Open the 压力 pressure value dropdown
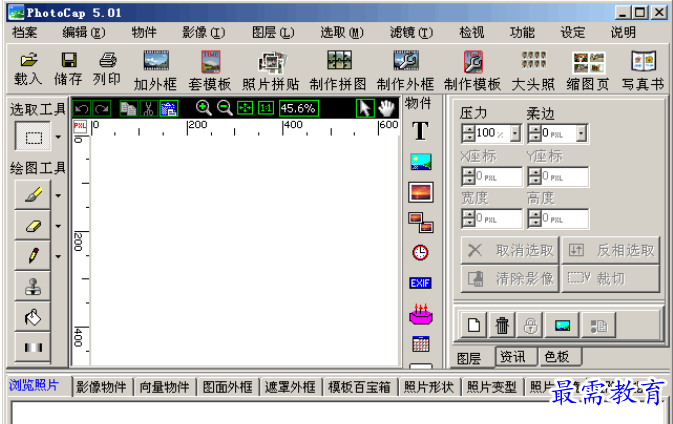The image size is (673, 424). point(515,133)
